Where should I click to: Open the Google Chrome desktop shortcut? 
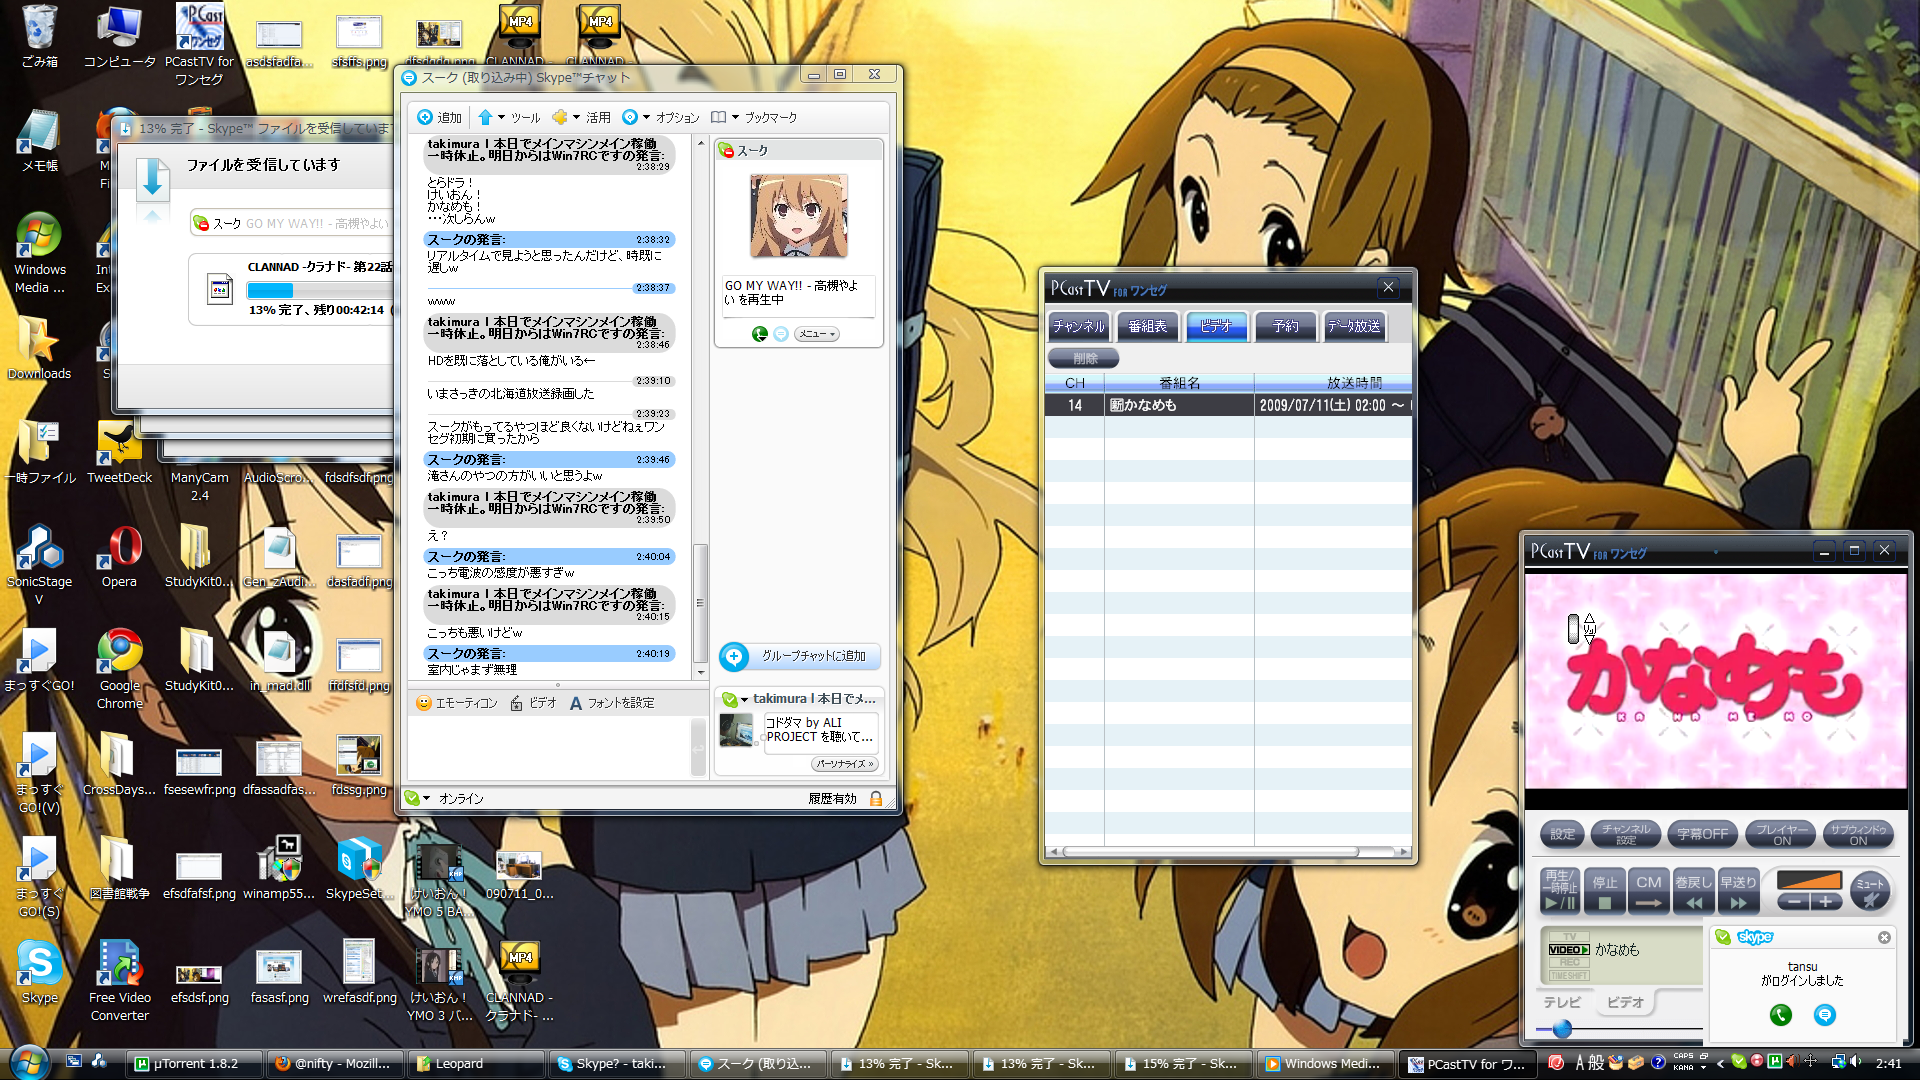click(120, 669)
